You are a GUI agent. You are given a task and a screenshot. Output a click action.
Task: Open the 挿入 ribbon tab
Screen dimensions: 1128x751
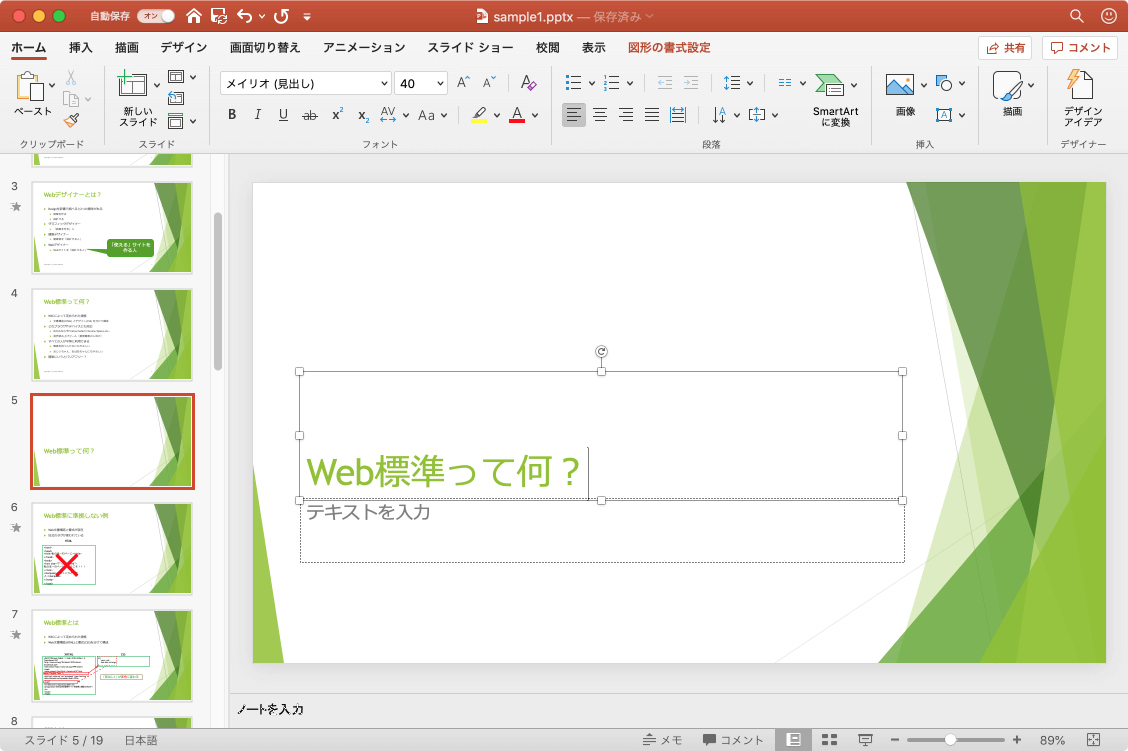pos(81,47)
